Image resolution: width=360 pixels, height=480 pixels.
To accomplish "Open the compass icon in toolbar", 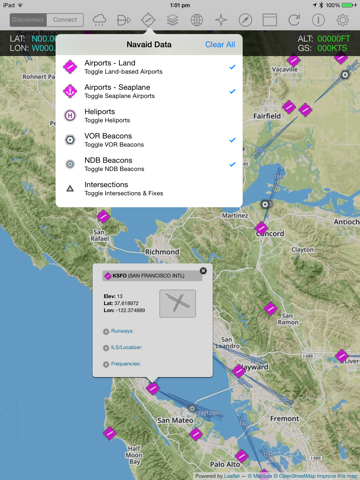I will coord(245,20).
